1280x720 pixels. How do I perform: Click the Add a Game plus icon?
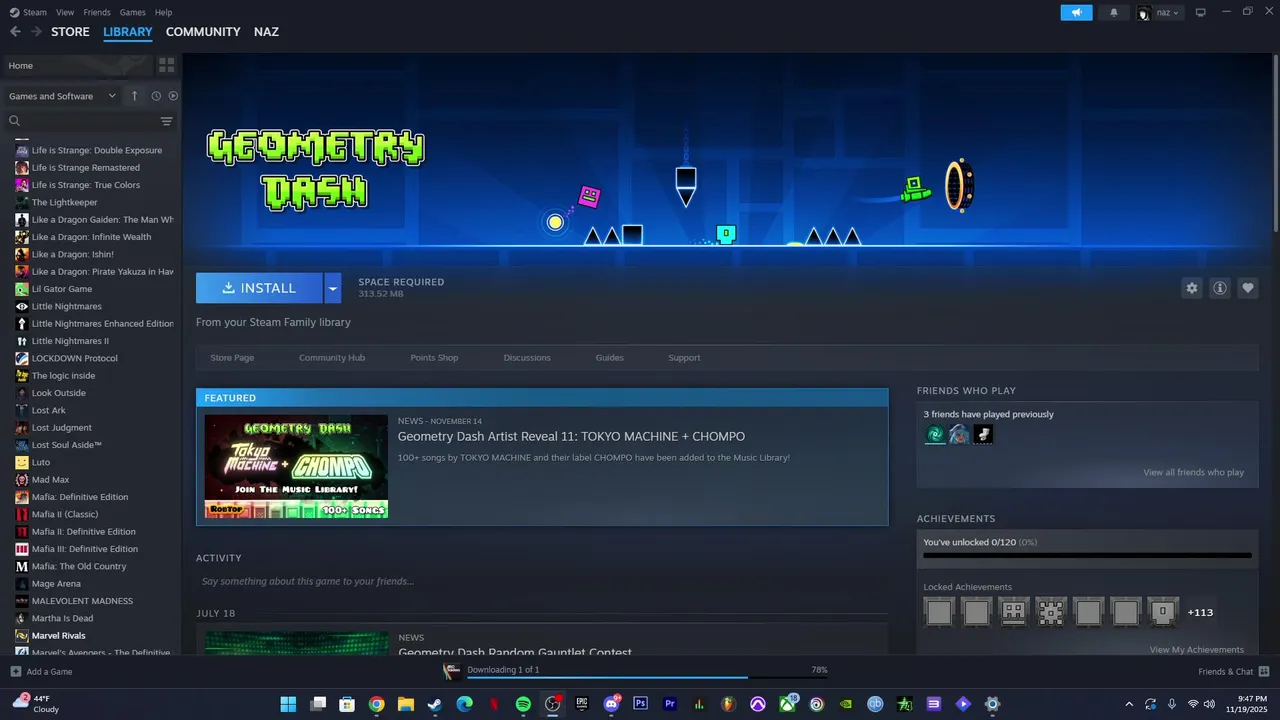15,671
